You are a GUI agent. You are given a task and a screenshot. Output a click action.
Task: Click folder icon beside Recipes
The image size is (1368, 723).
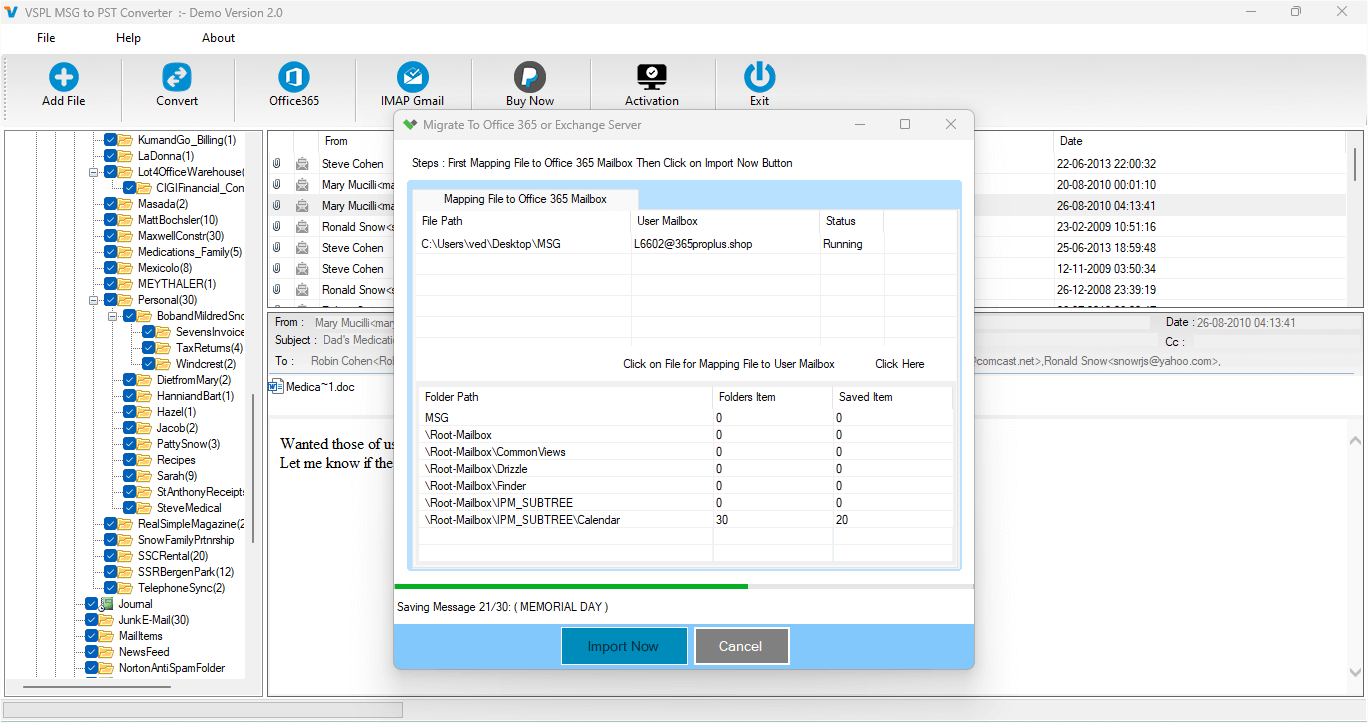point(145,460)
